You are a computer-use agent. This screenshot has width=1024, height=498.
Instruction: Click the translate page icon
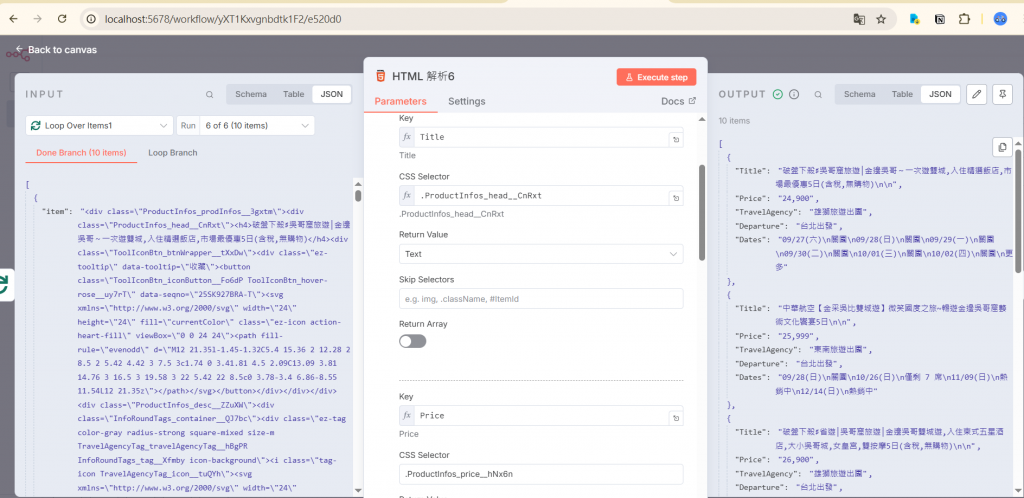(859, 19)
